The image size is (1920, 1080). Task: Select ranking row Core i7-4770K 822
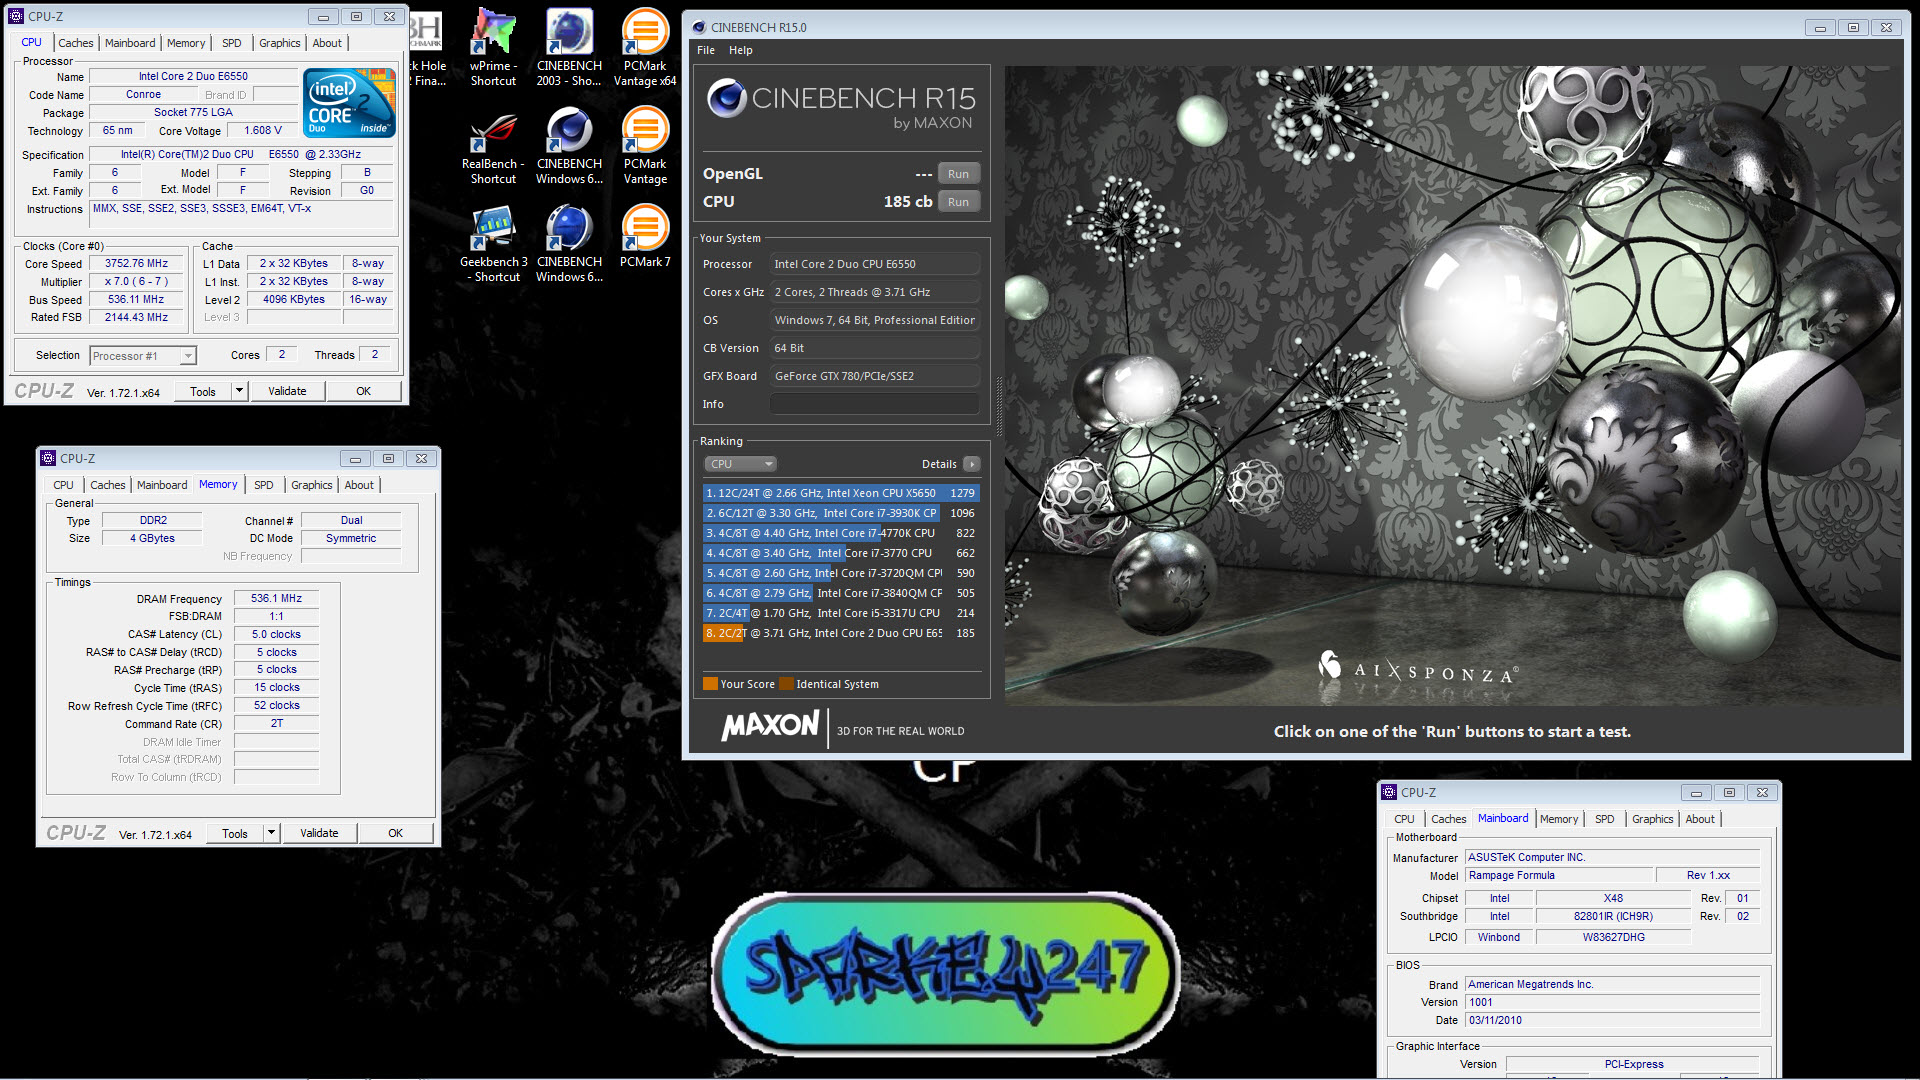point(840,533)
